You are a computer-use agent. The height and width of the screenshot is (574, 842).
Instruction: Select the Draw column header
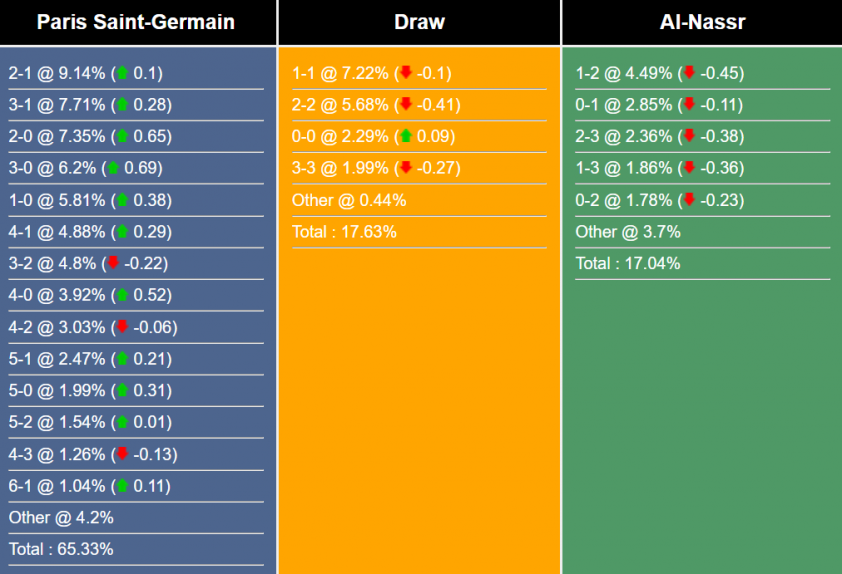[420, 22]
